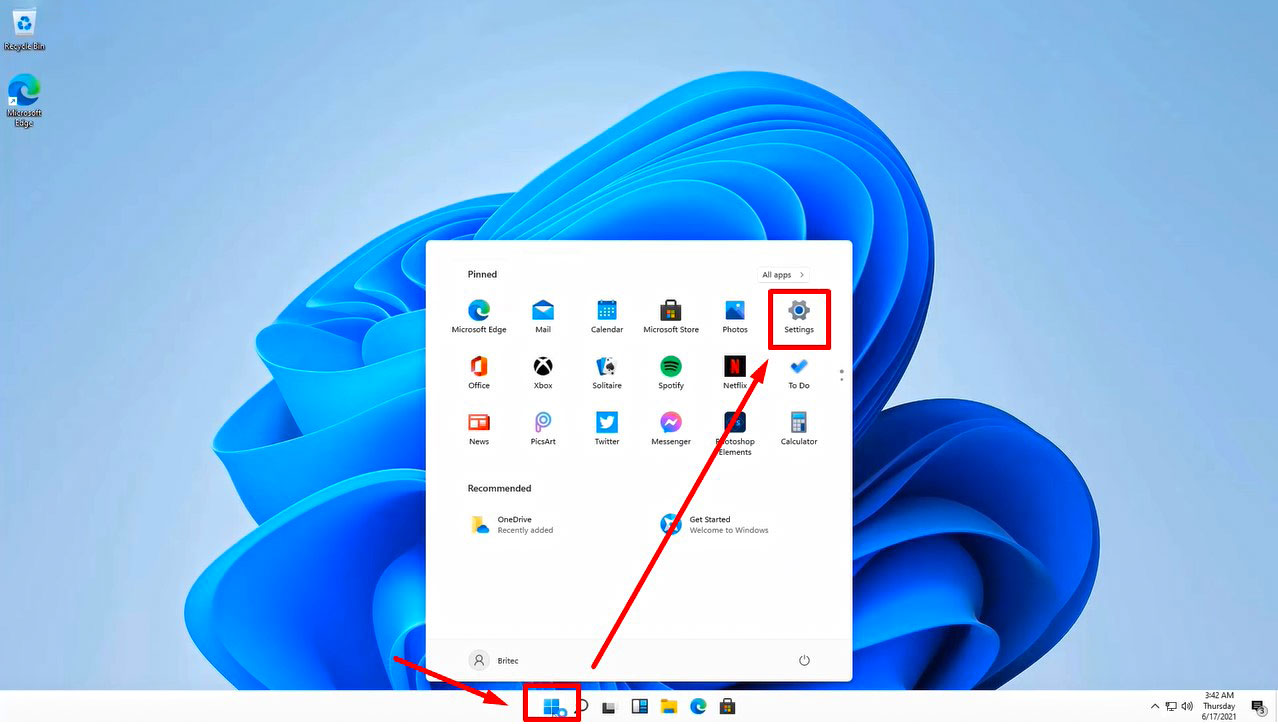Open the recommended OneDrive item
This screenshot has width=1278, height=724.
coord(512,524)
